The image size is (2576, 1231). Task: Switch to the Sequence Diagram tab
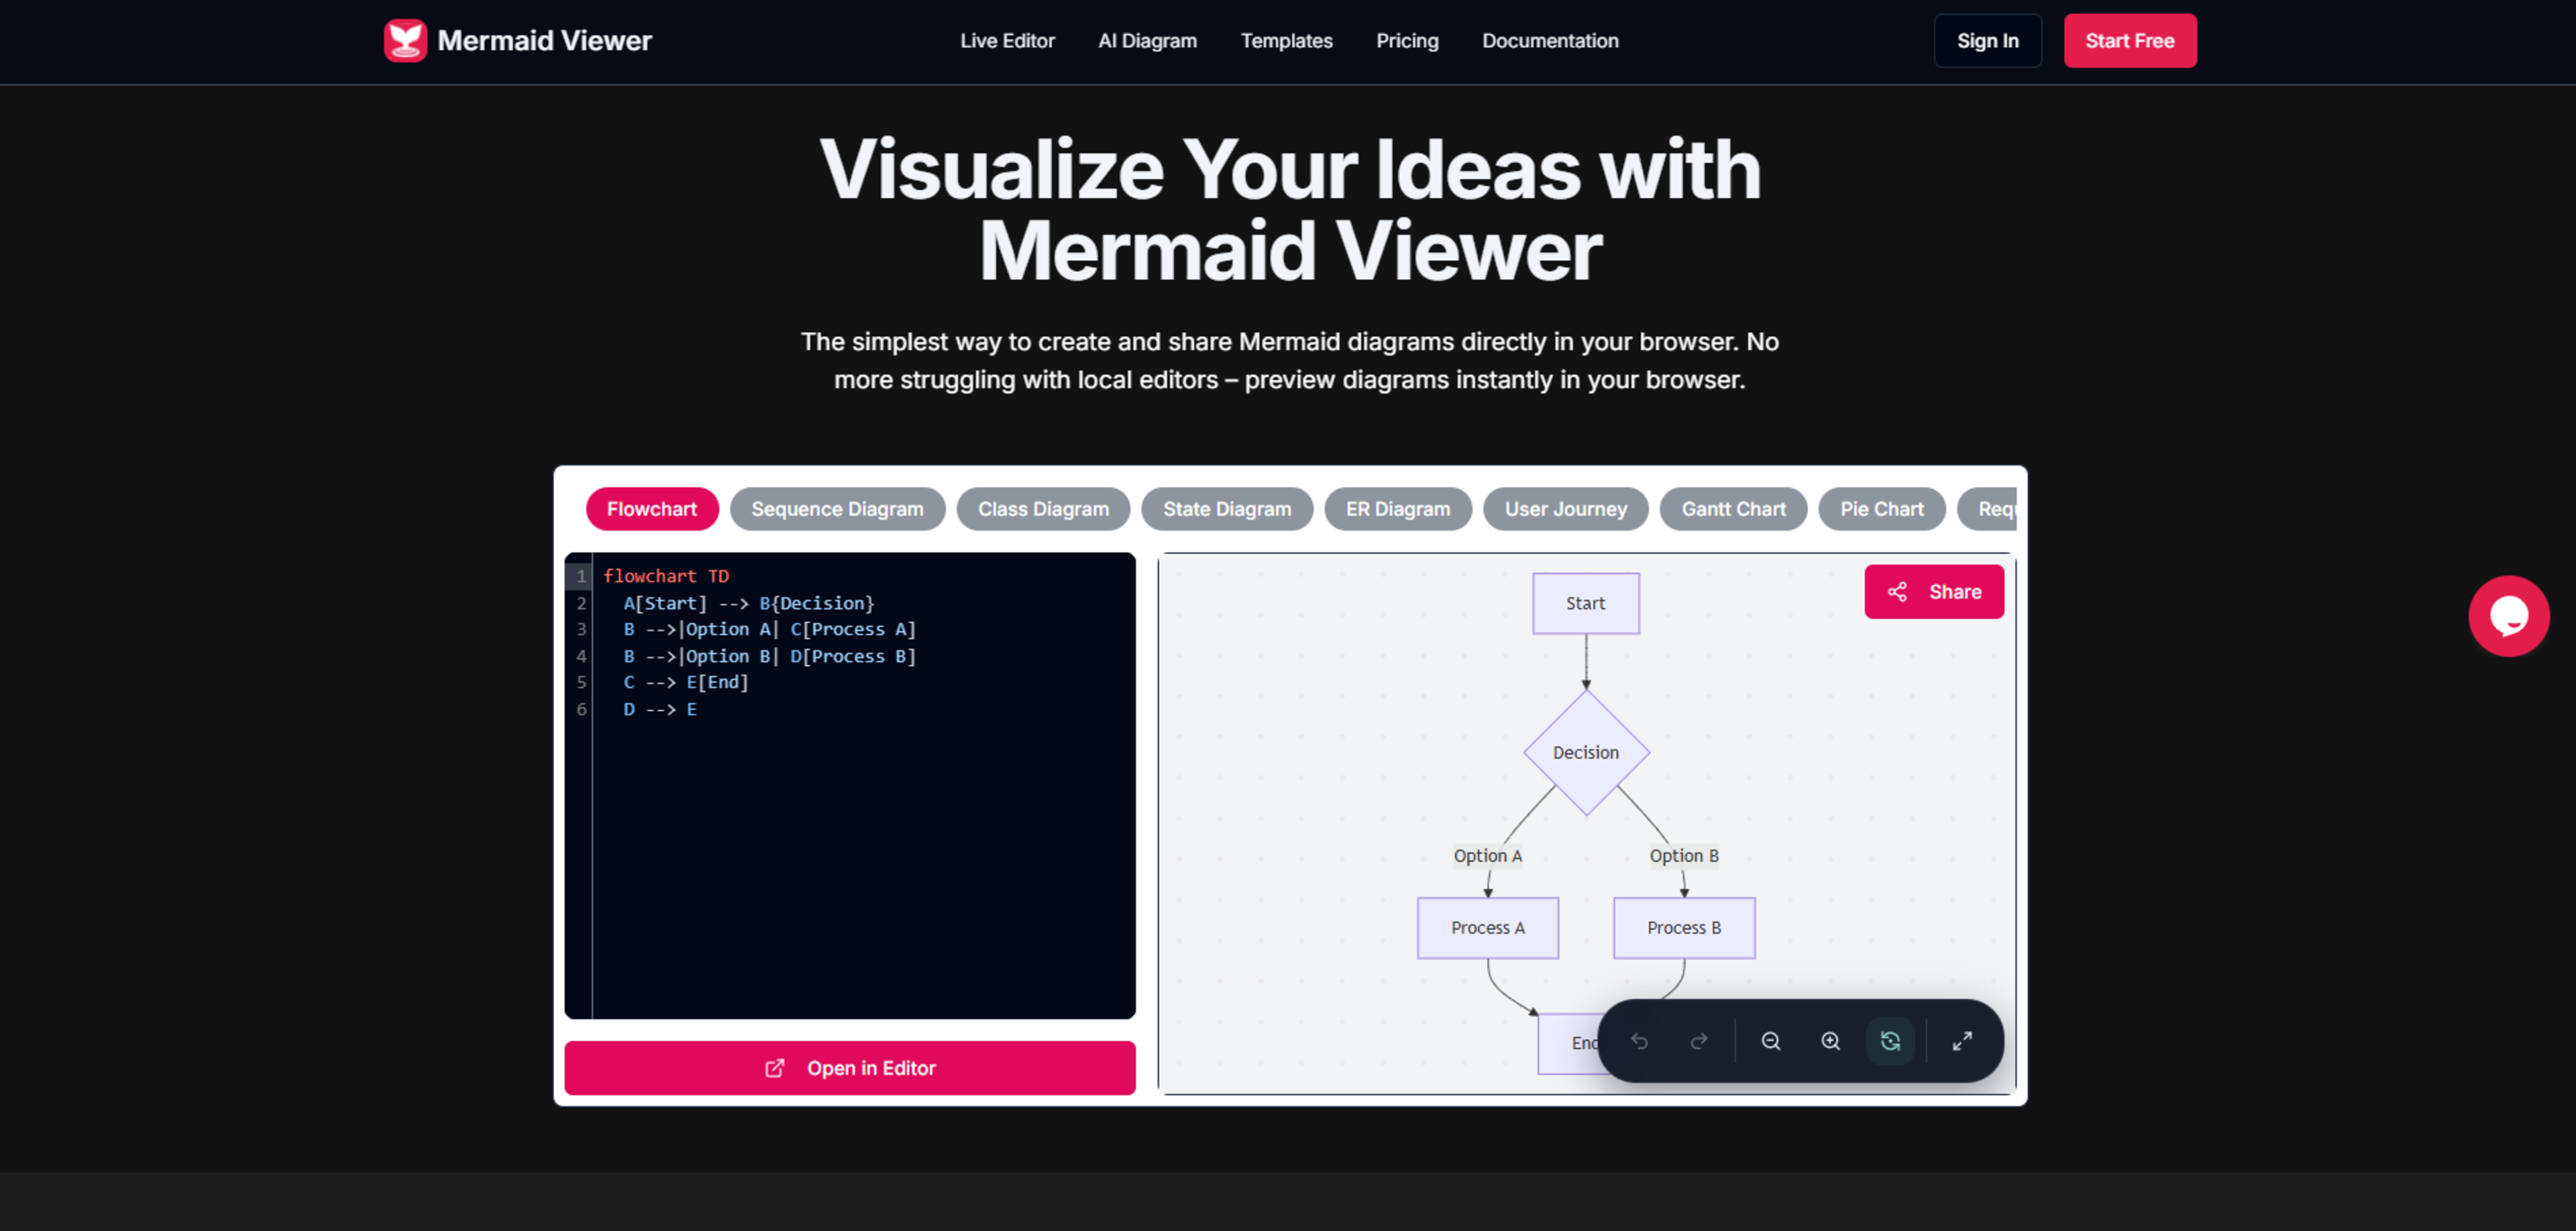point(837,509)
